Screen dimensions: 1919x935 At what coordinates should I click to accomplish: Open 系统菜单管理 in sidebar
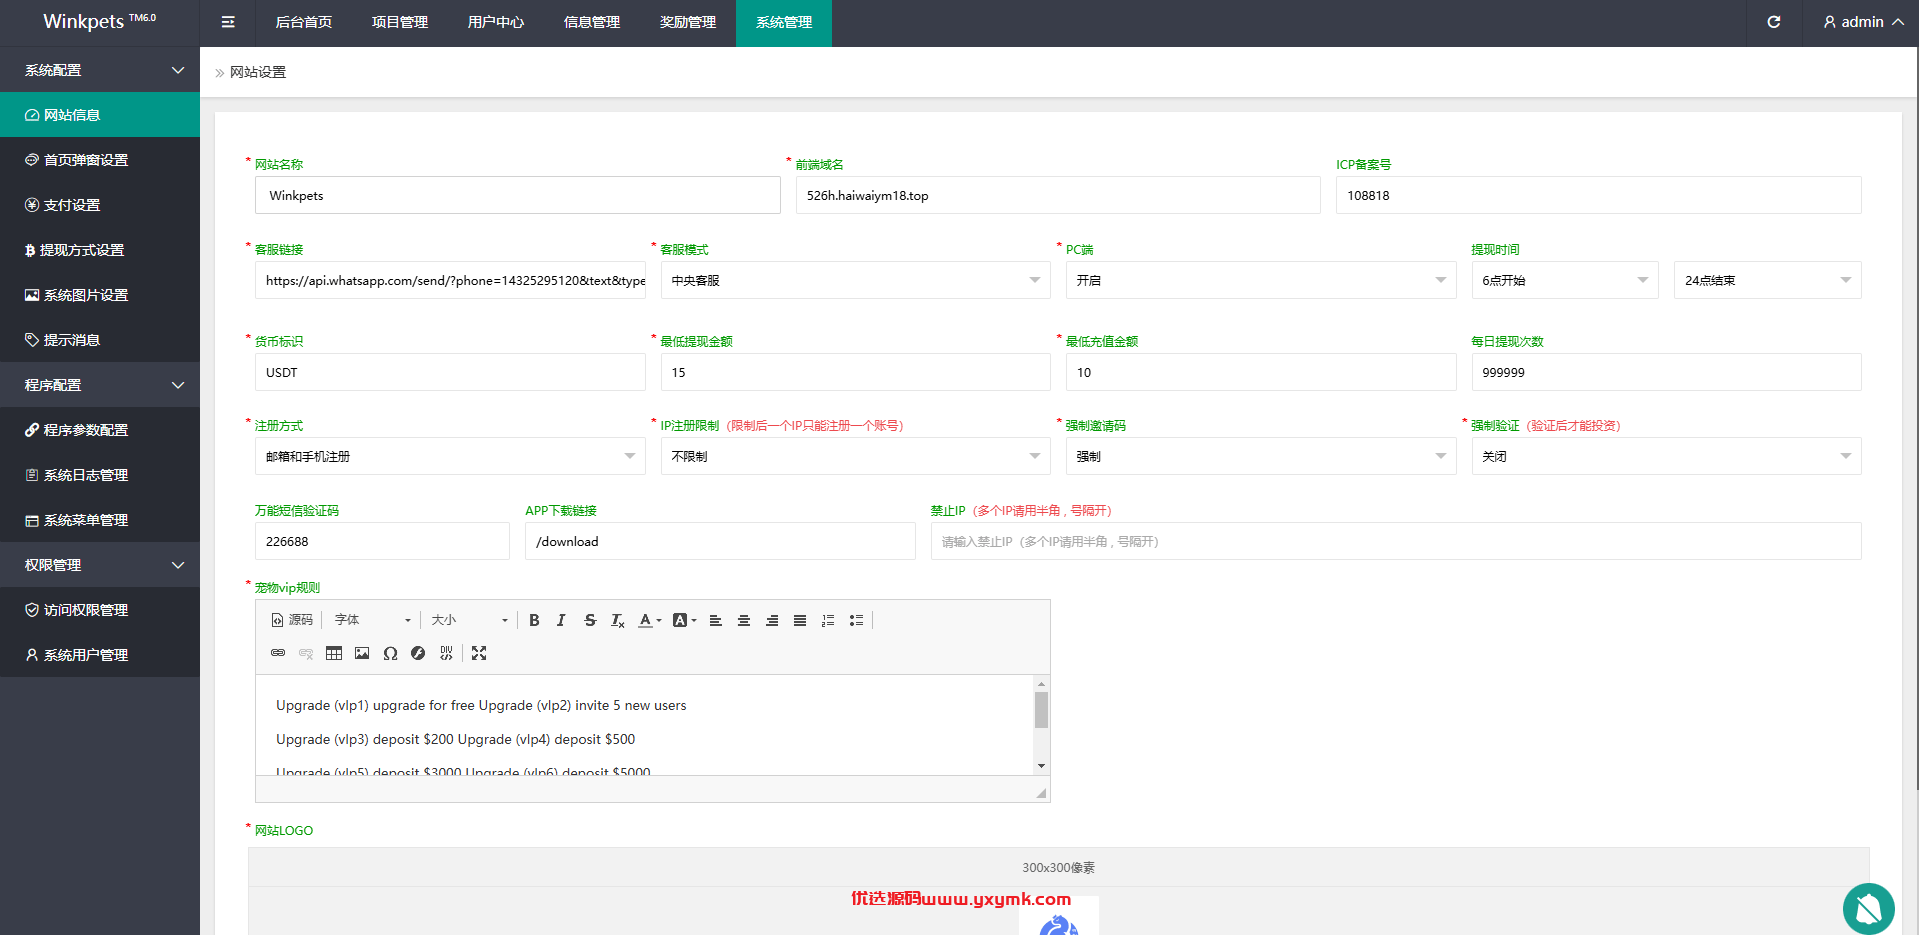pos(100,520)
